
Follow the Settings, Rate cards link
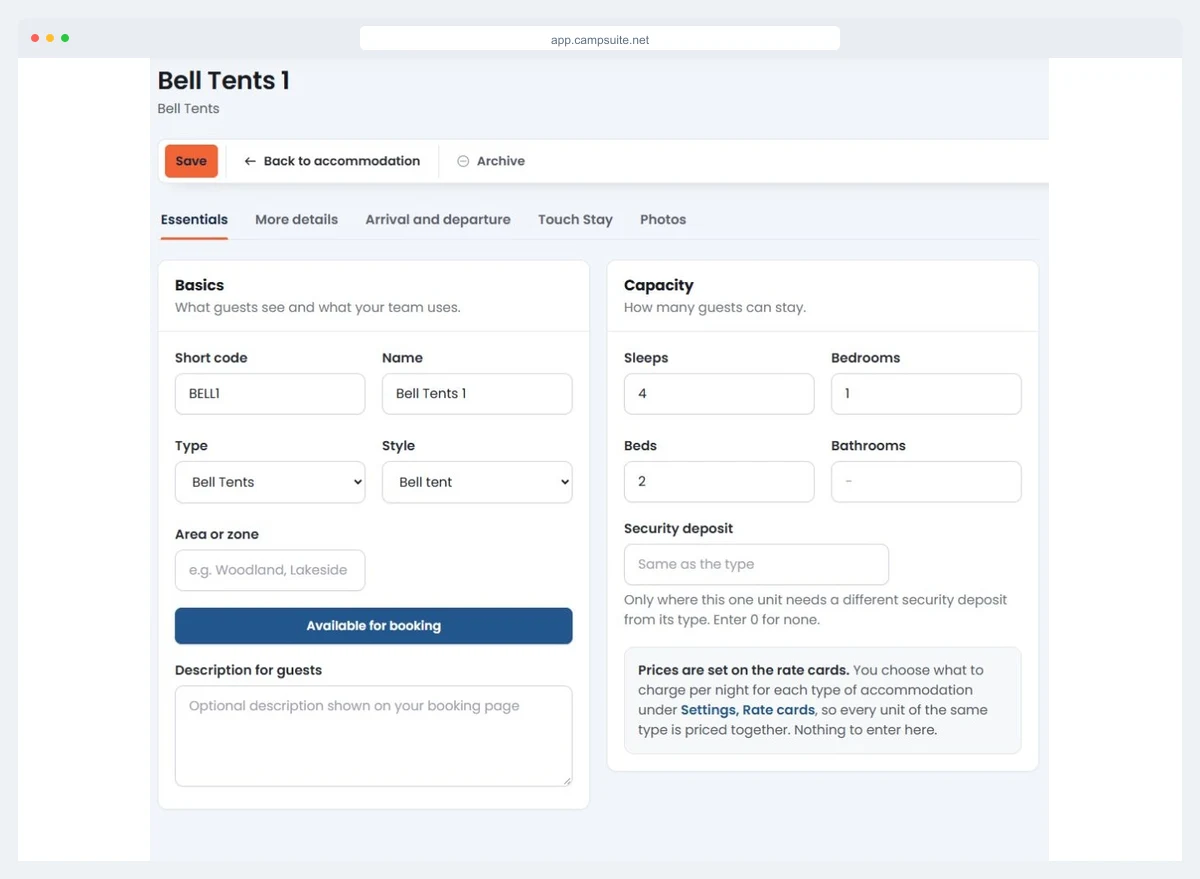747,710
